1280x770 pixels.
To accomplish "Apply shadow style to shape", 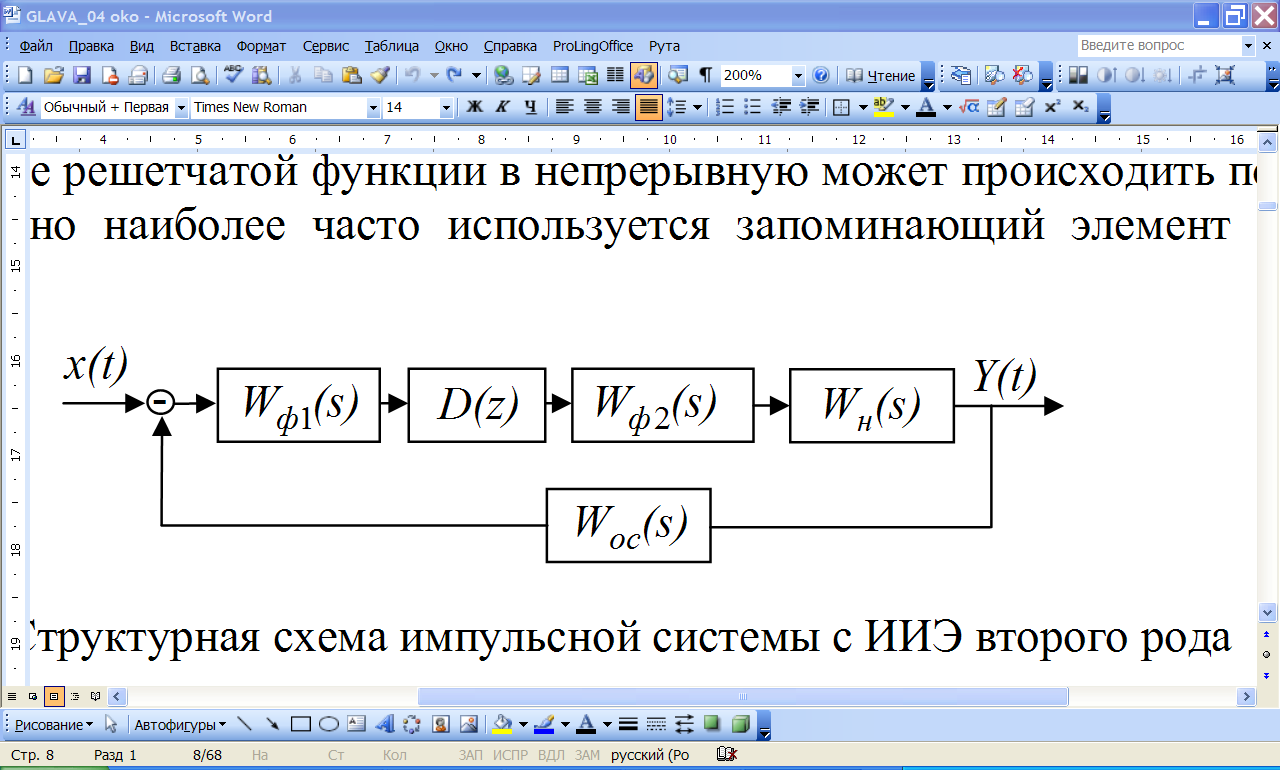I will coord(712,724).
